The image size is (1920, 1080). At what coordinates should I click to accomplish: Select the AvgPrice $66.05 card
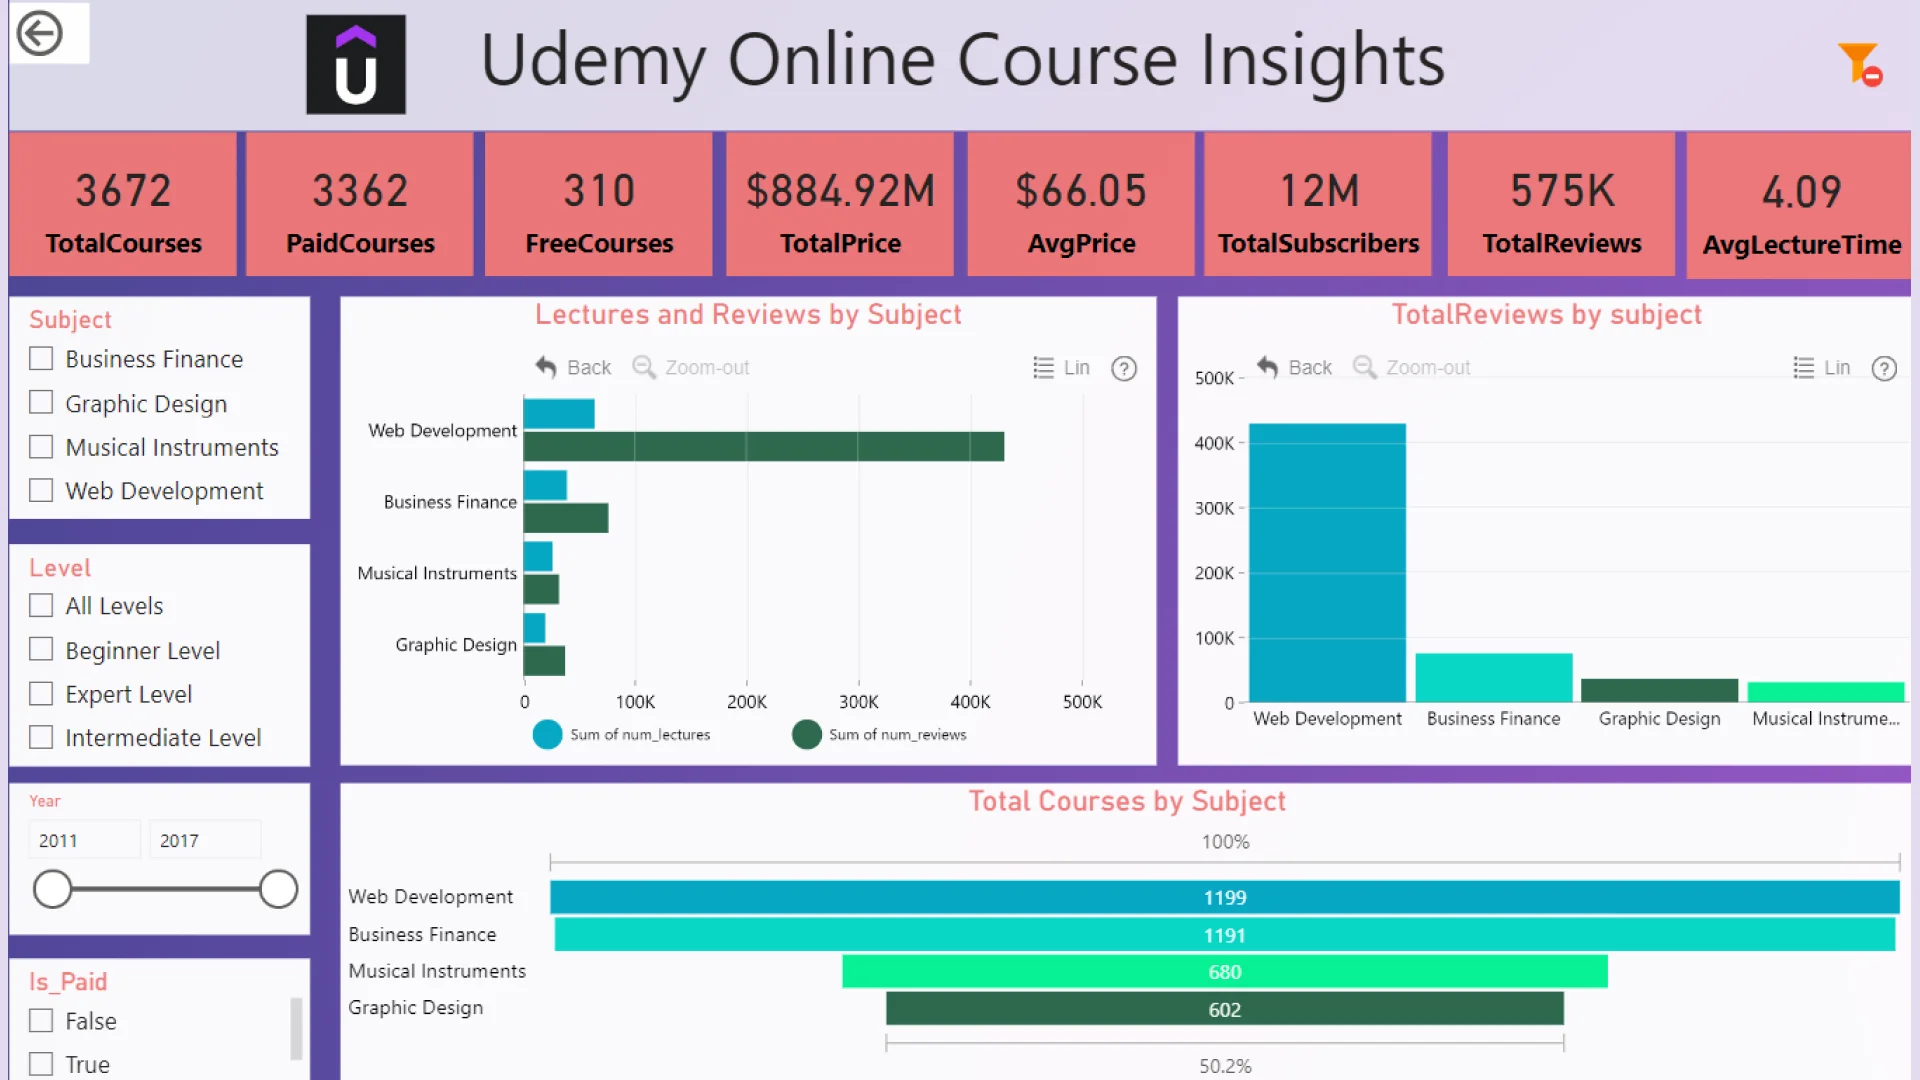tap(1081, 205)
